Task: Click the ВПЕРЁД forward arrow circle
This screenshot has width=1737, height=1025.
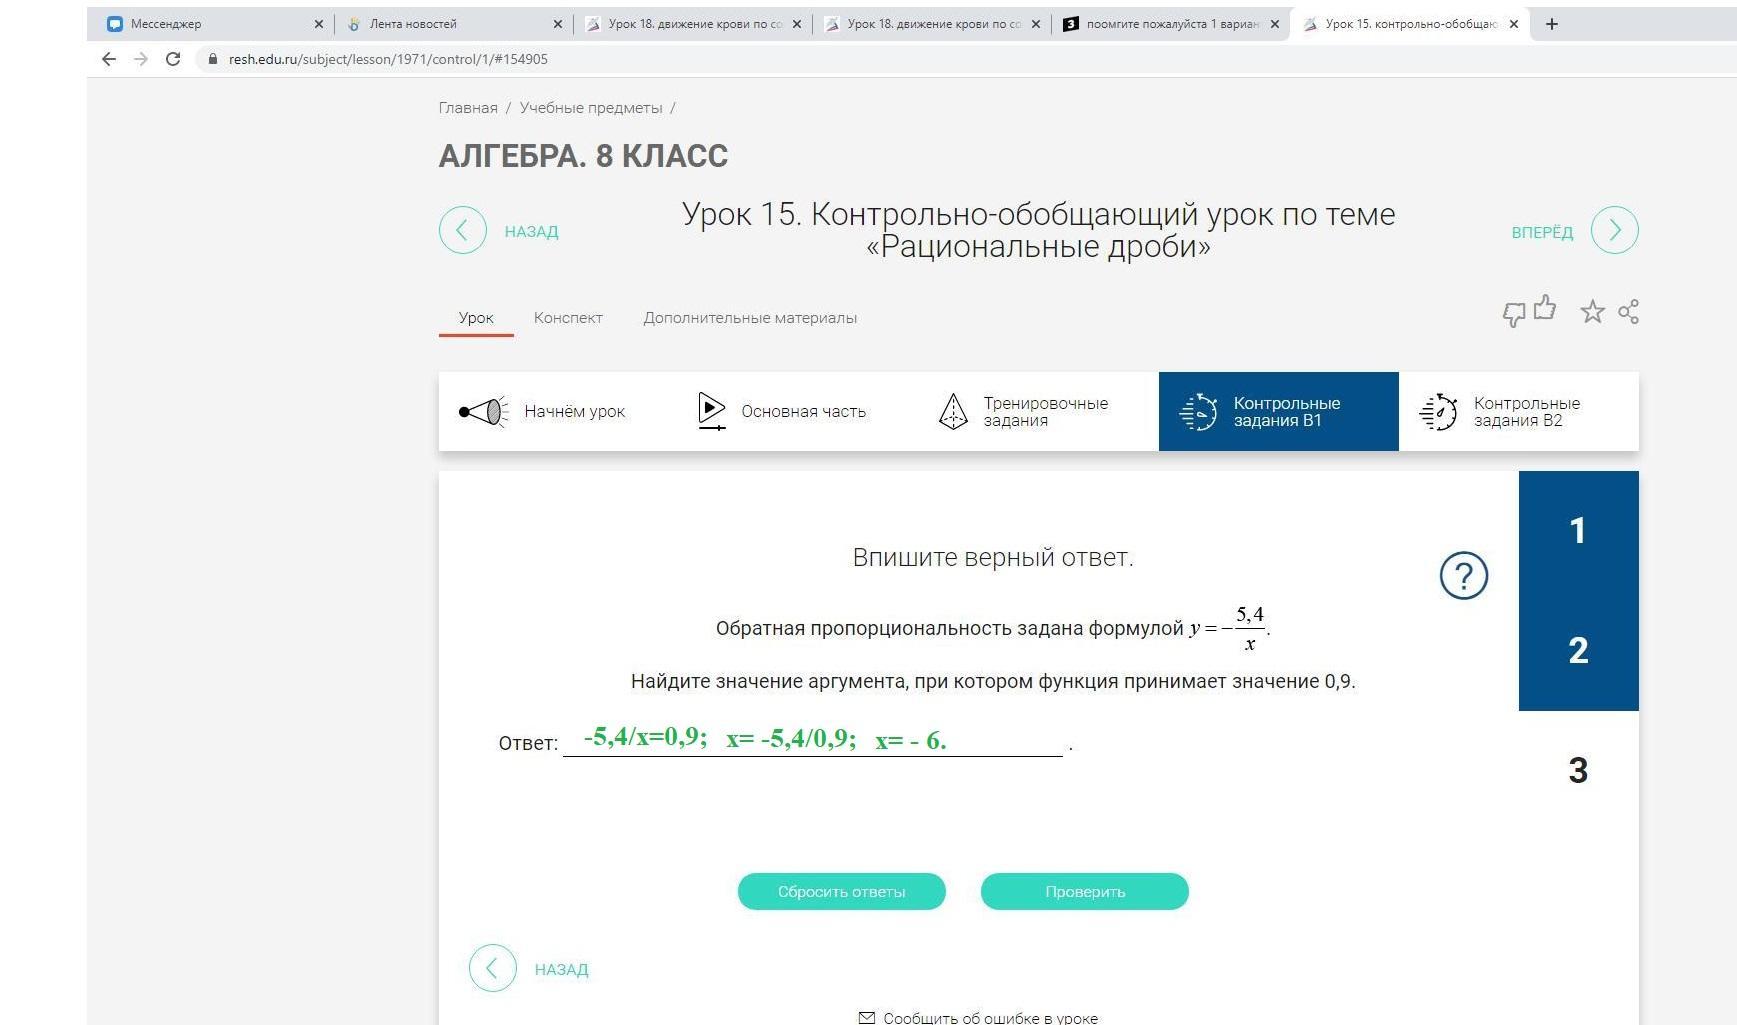Action: (x=1614, y=231)
